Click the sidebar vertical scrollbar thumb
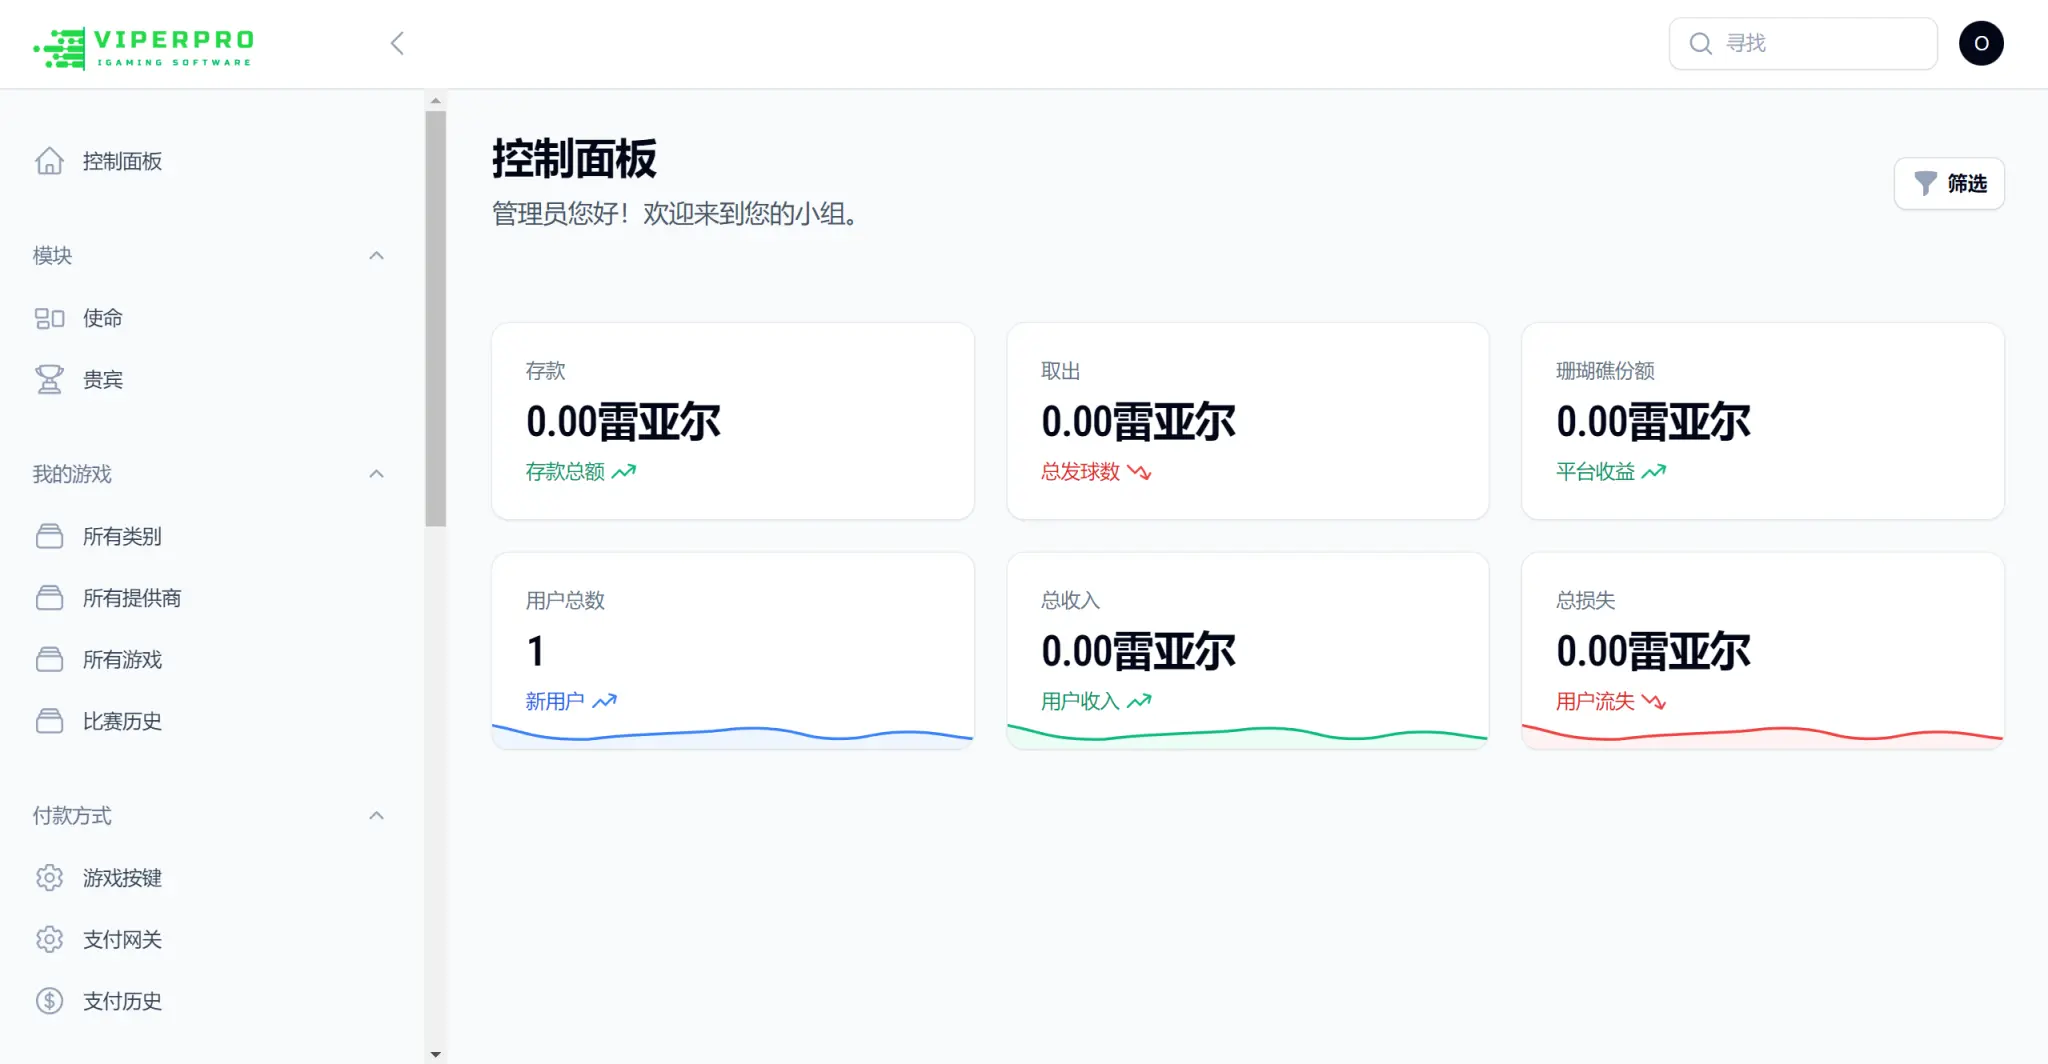 (435, 318)
